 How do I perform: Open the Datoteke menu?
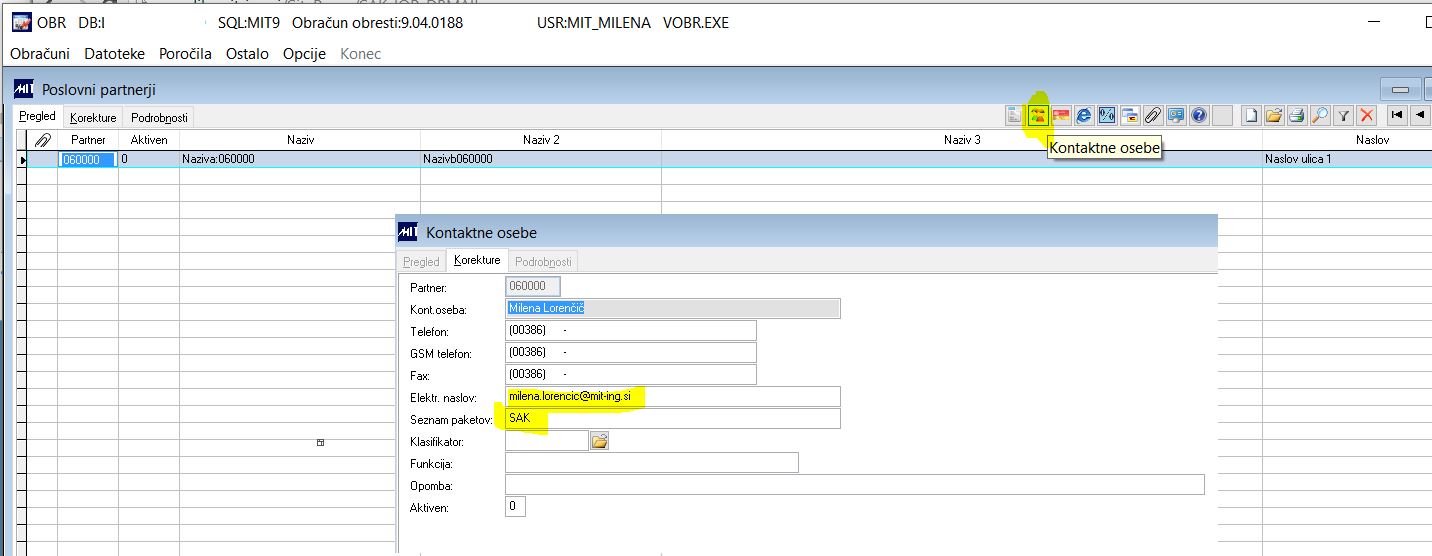pyautogui.click(x=114, y=54)
